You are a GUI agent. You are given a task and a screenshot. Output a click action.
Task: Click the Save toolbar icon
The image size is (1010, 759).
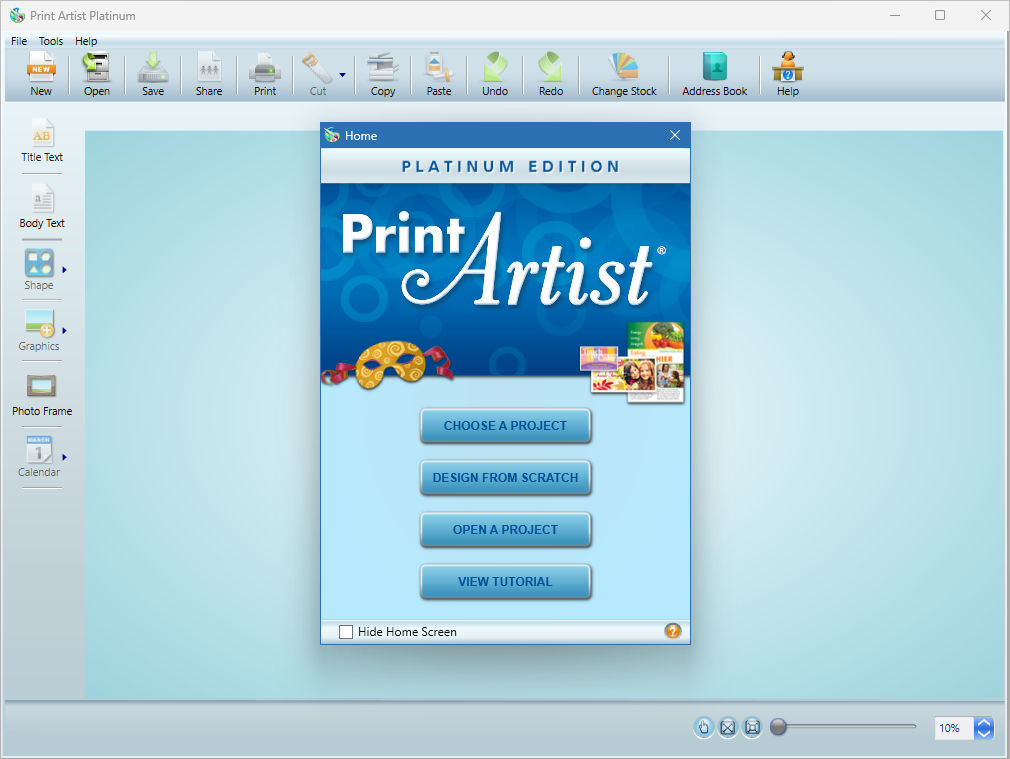(x=153, y=68)
